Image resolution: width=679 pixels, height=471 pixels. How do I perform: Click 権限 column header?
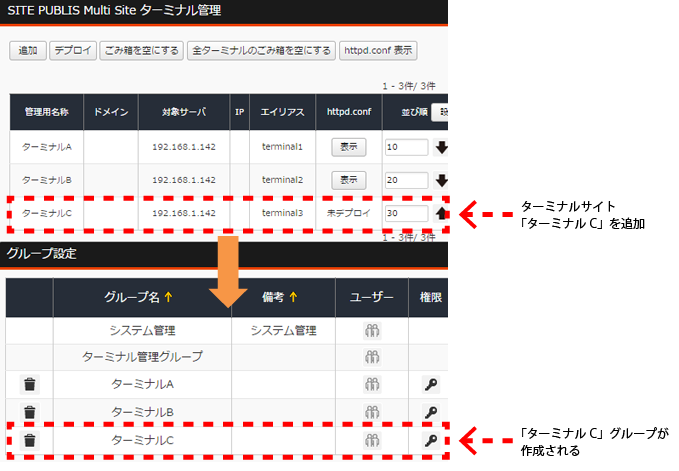tap(430, 297)
